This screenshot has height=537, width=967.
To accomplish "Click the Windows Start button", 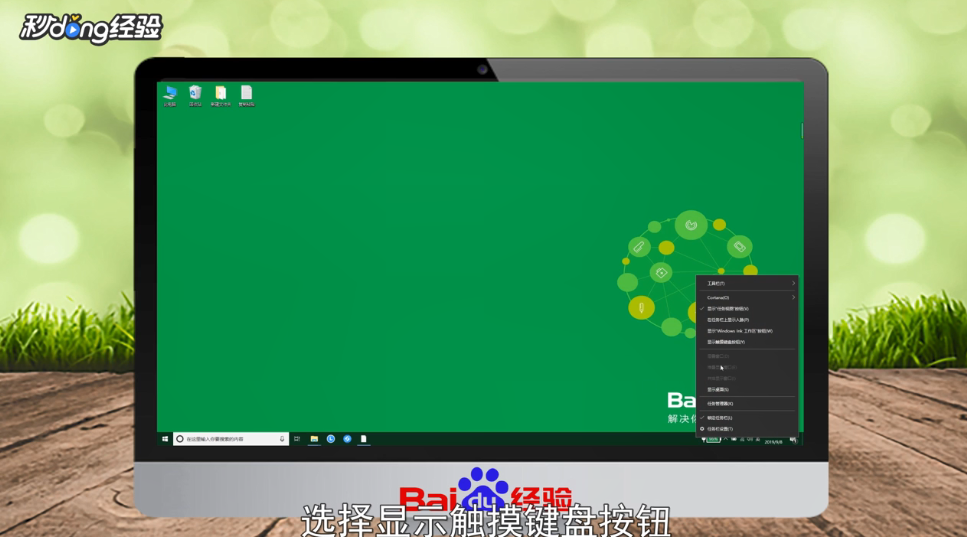I will pos(165,439).
